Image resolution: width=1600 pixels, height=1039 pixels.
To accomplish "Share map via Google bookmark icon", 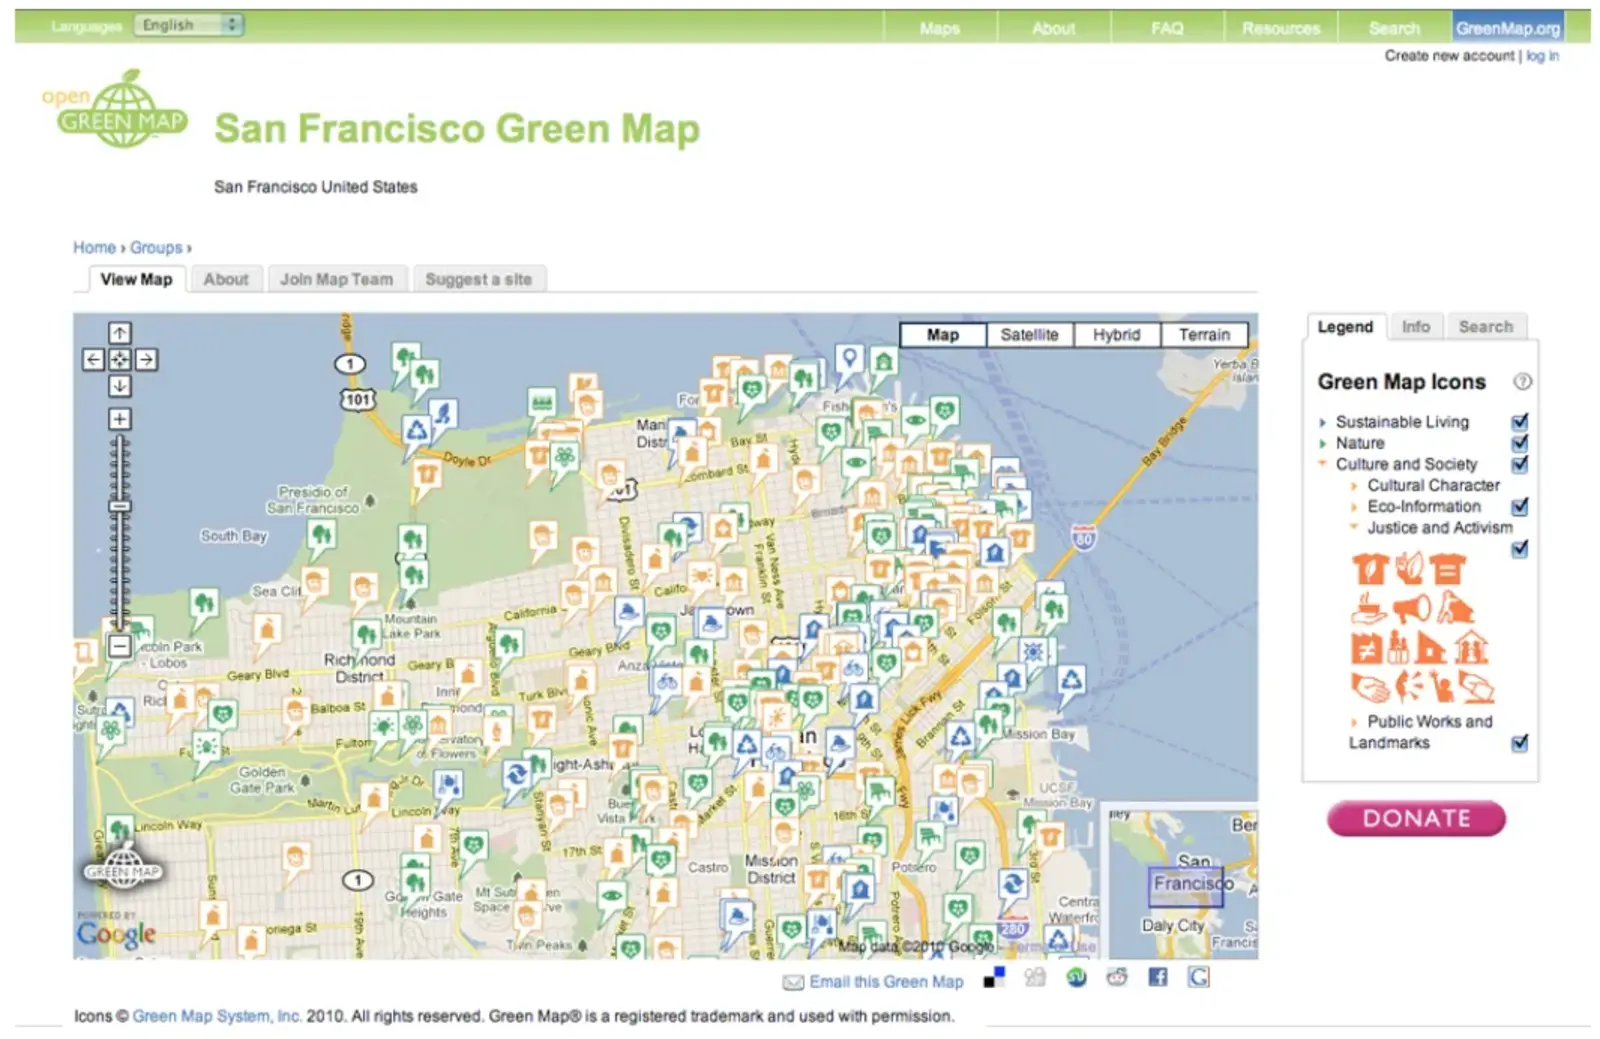I will pos(1199,977).
